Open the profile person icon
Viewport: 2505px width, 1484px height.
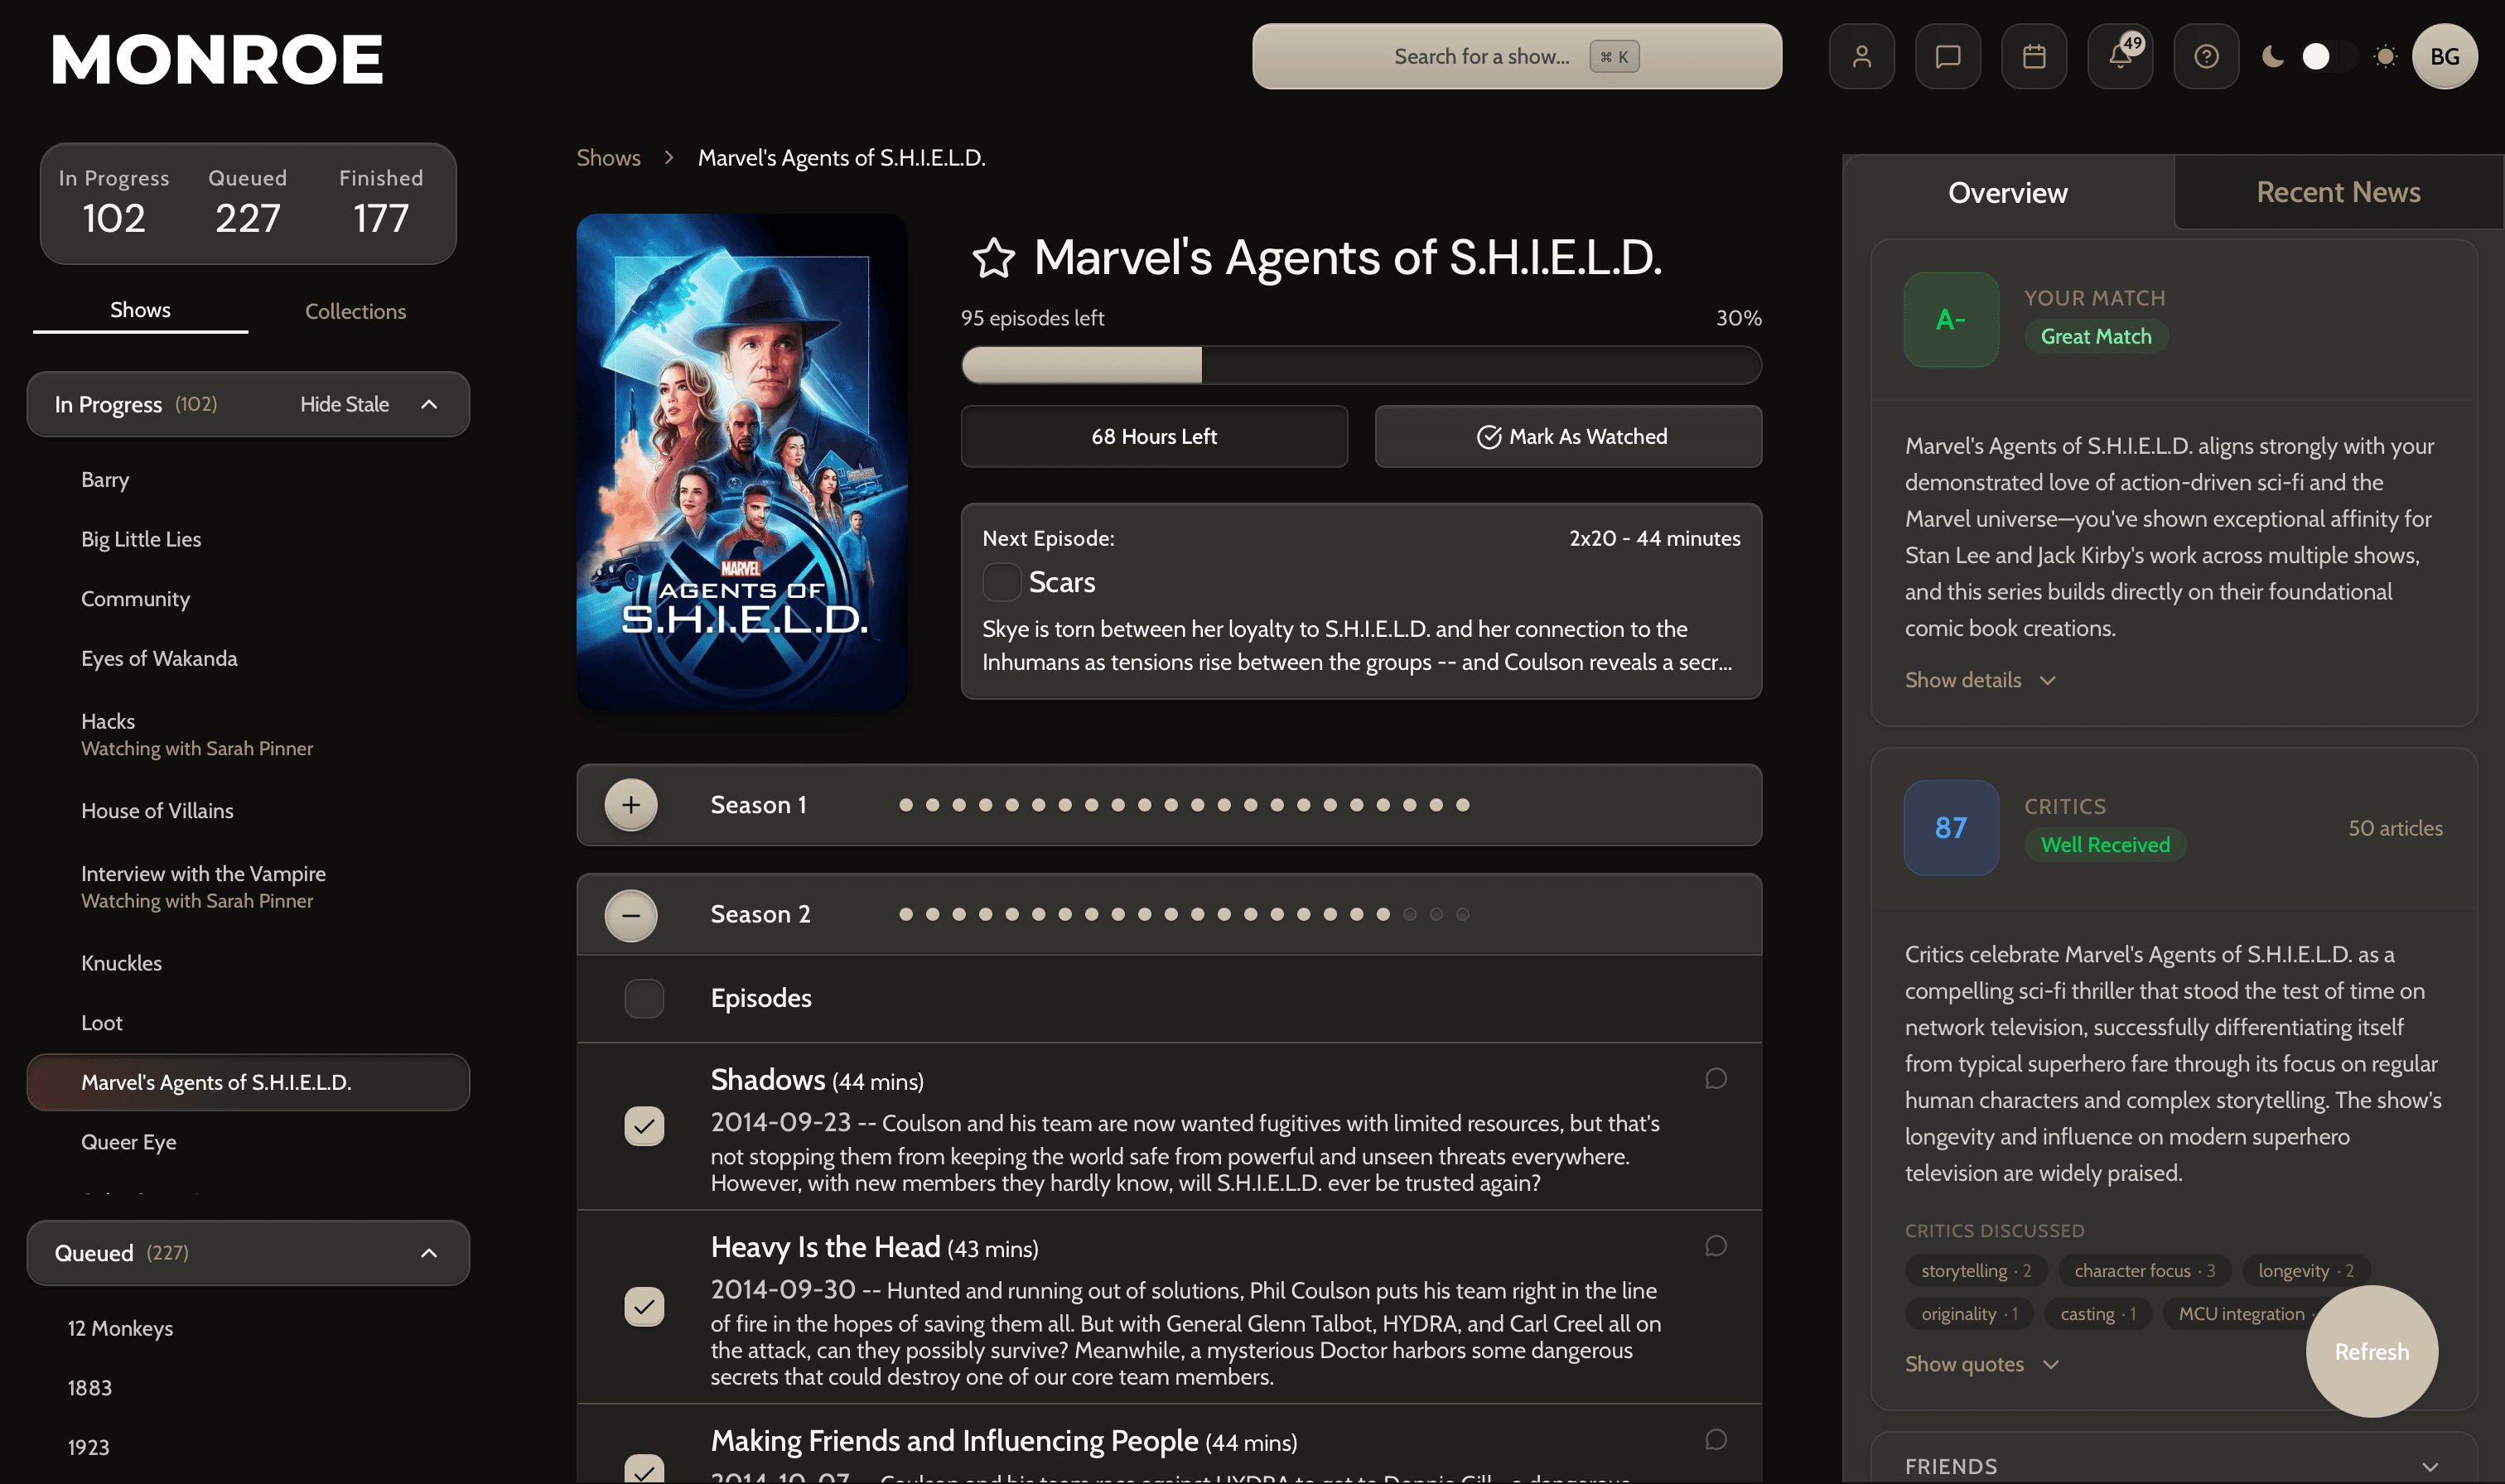[x=1861, y=57]
